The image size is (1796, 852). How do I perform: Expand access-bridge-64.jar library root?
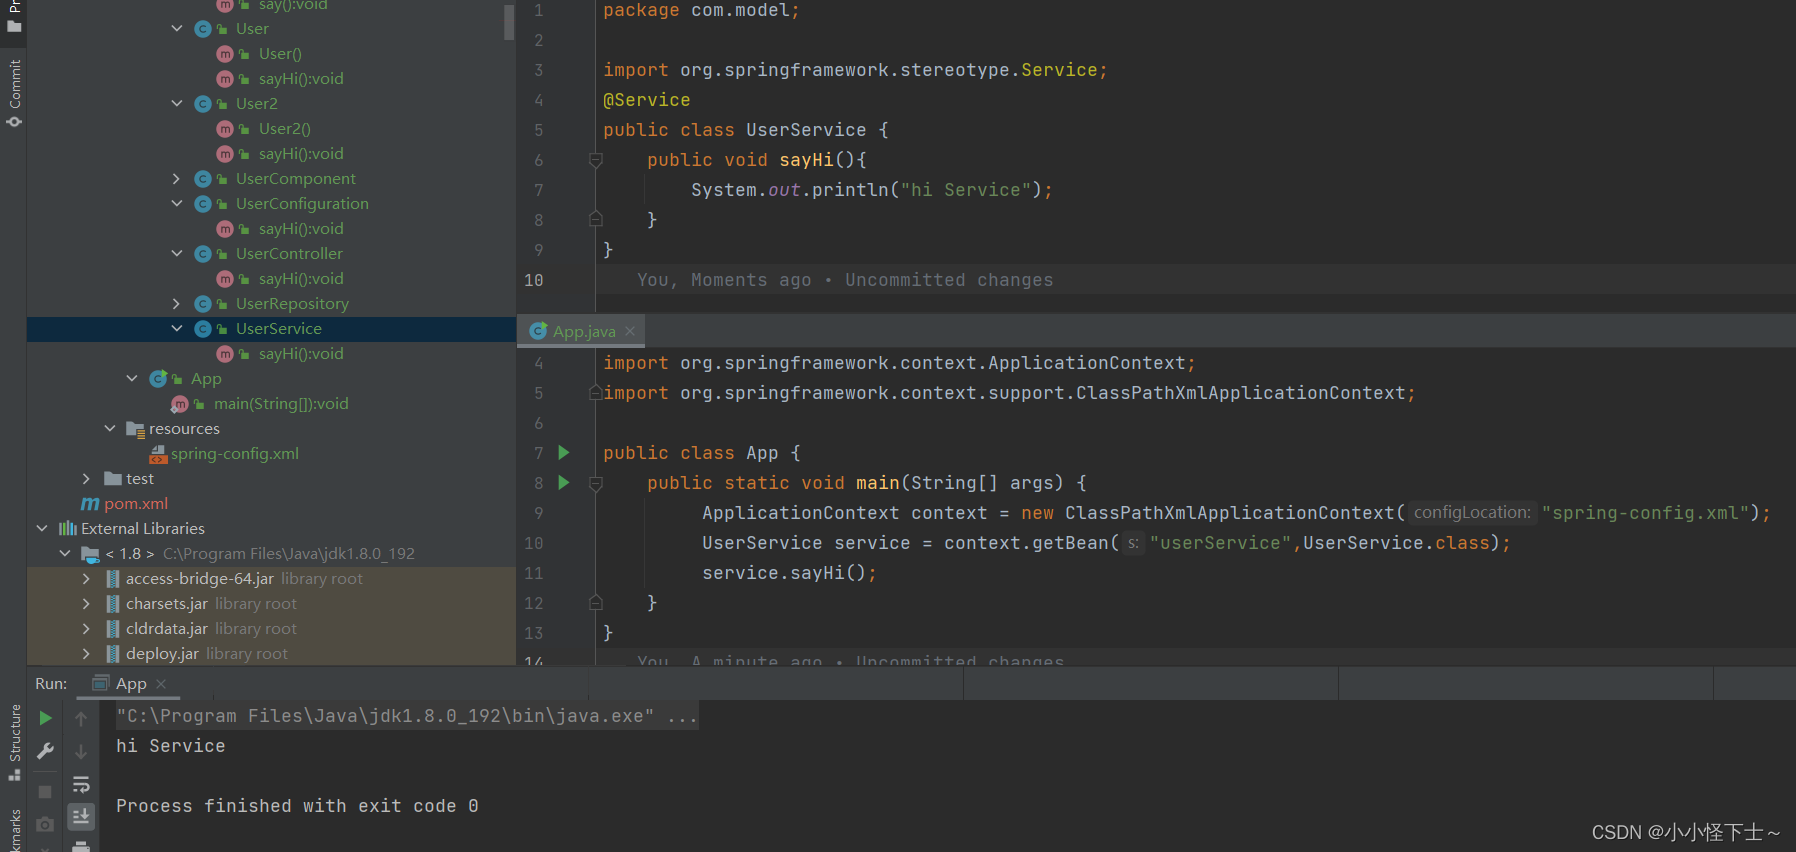coord(87,579)
